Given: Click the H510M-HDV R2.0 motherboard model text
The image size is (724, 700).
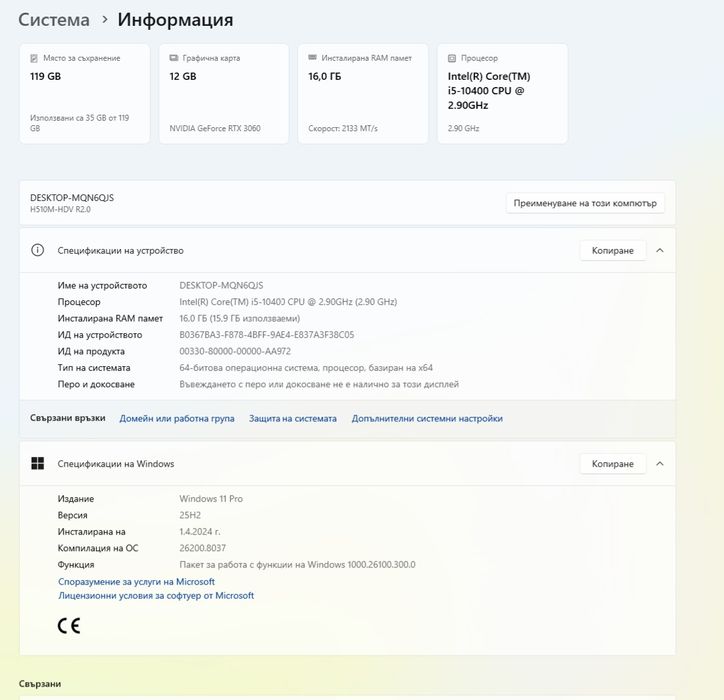Looking at the screenshot, I should (60, 209).
